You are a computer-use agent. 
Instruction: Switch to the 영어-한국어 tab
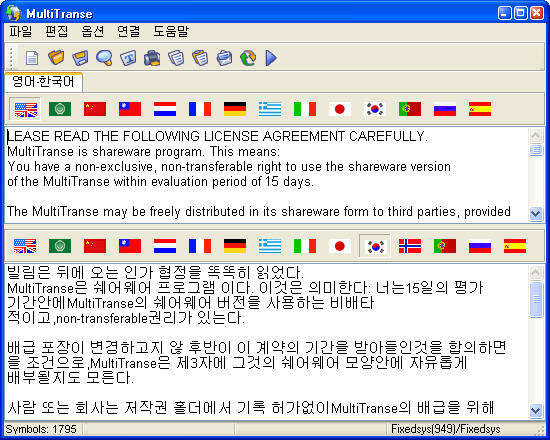click(x=43, y=82)
